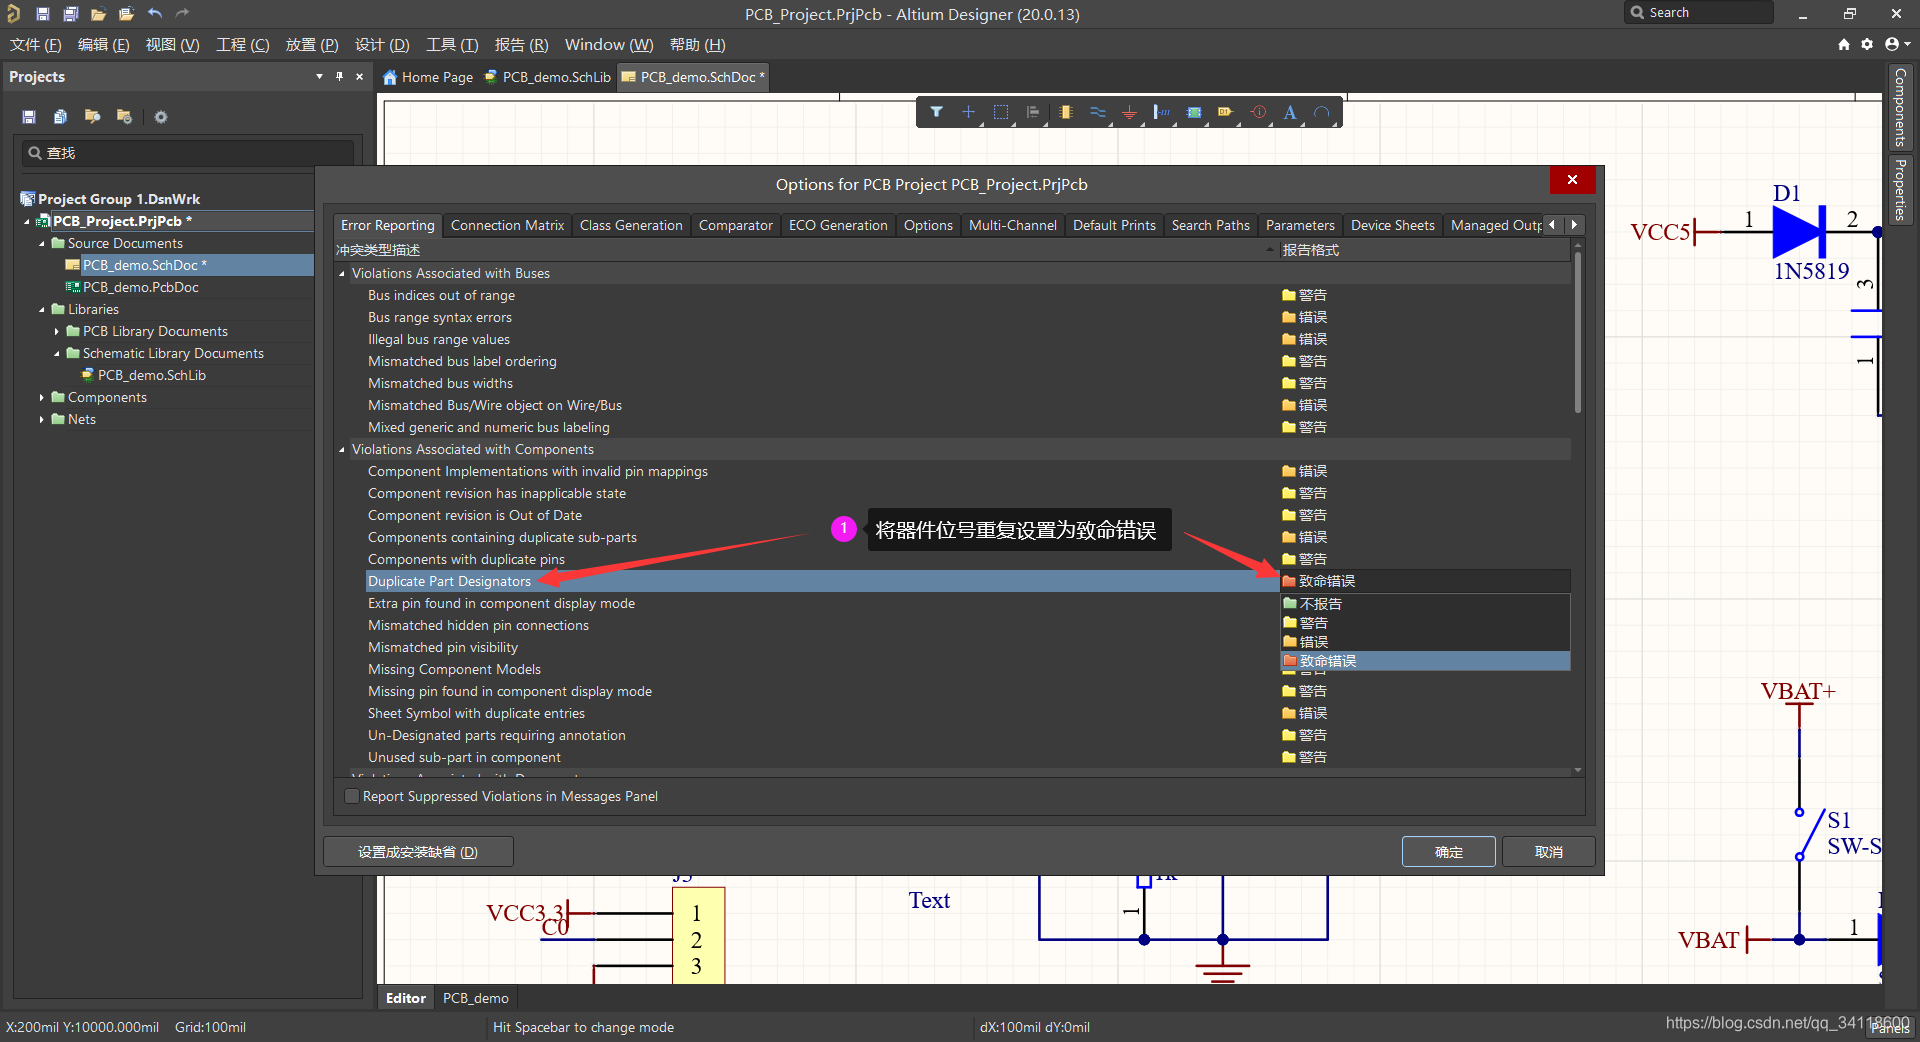Image resolution: width=1920 pixels, height=1042 pixels.
Task: Switch to Comparator tab
Action: click(735, 225)
